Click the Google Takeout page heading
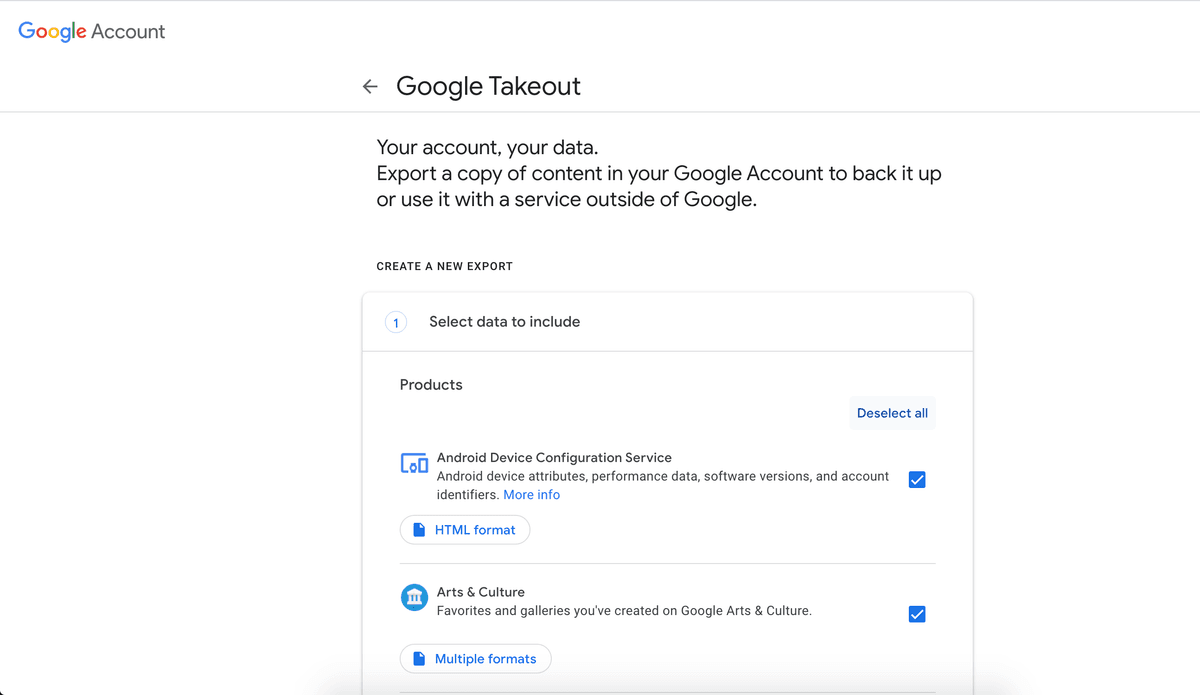The width and height of the screenshot is (1200, 695). 488,87
